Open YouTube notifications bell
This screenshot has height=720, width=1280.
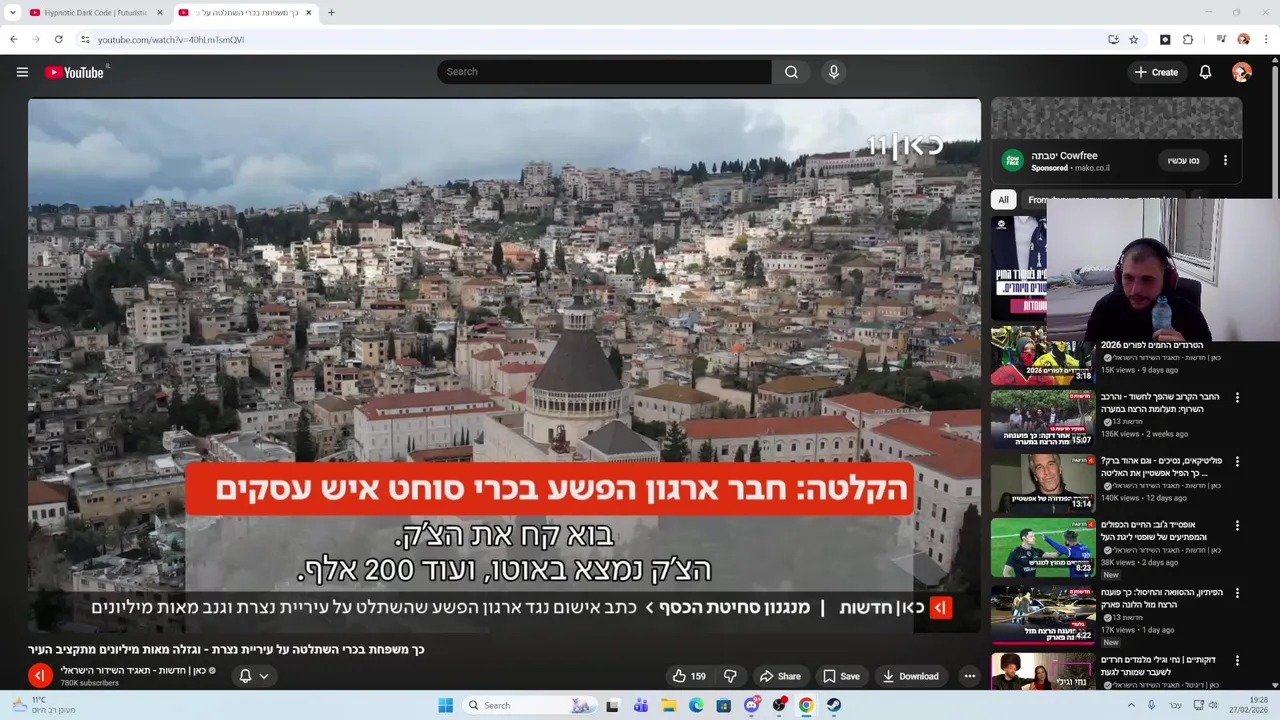pyautogui.click(x=1205, y=72)
